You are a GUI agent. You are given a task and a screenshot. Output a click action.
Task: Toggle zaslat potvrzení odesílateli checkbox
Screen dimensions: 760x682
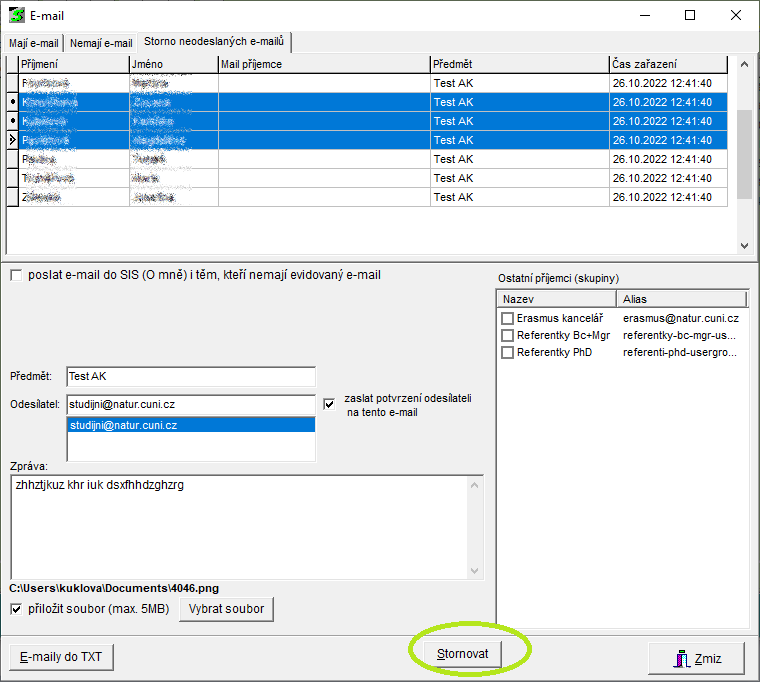point(330,404)
